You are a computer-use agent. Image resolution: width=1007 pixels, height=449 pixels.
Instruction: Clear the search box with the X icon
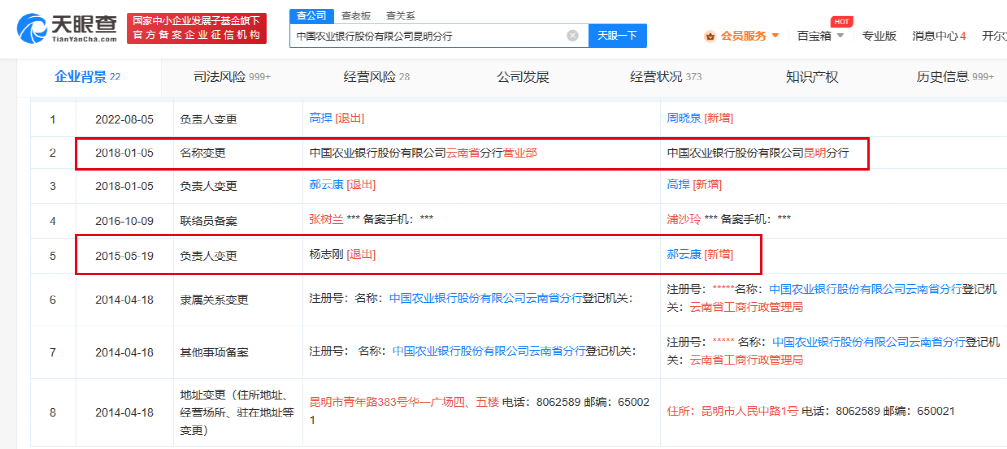pyautogui.click(x=572, y=36)
